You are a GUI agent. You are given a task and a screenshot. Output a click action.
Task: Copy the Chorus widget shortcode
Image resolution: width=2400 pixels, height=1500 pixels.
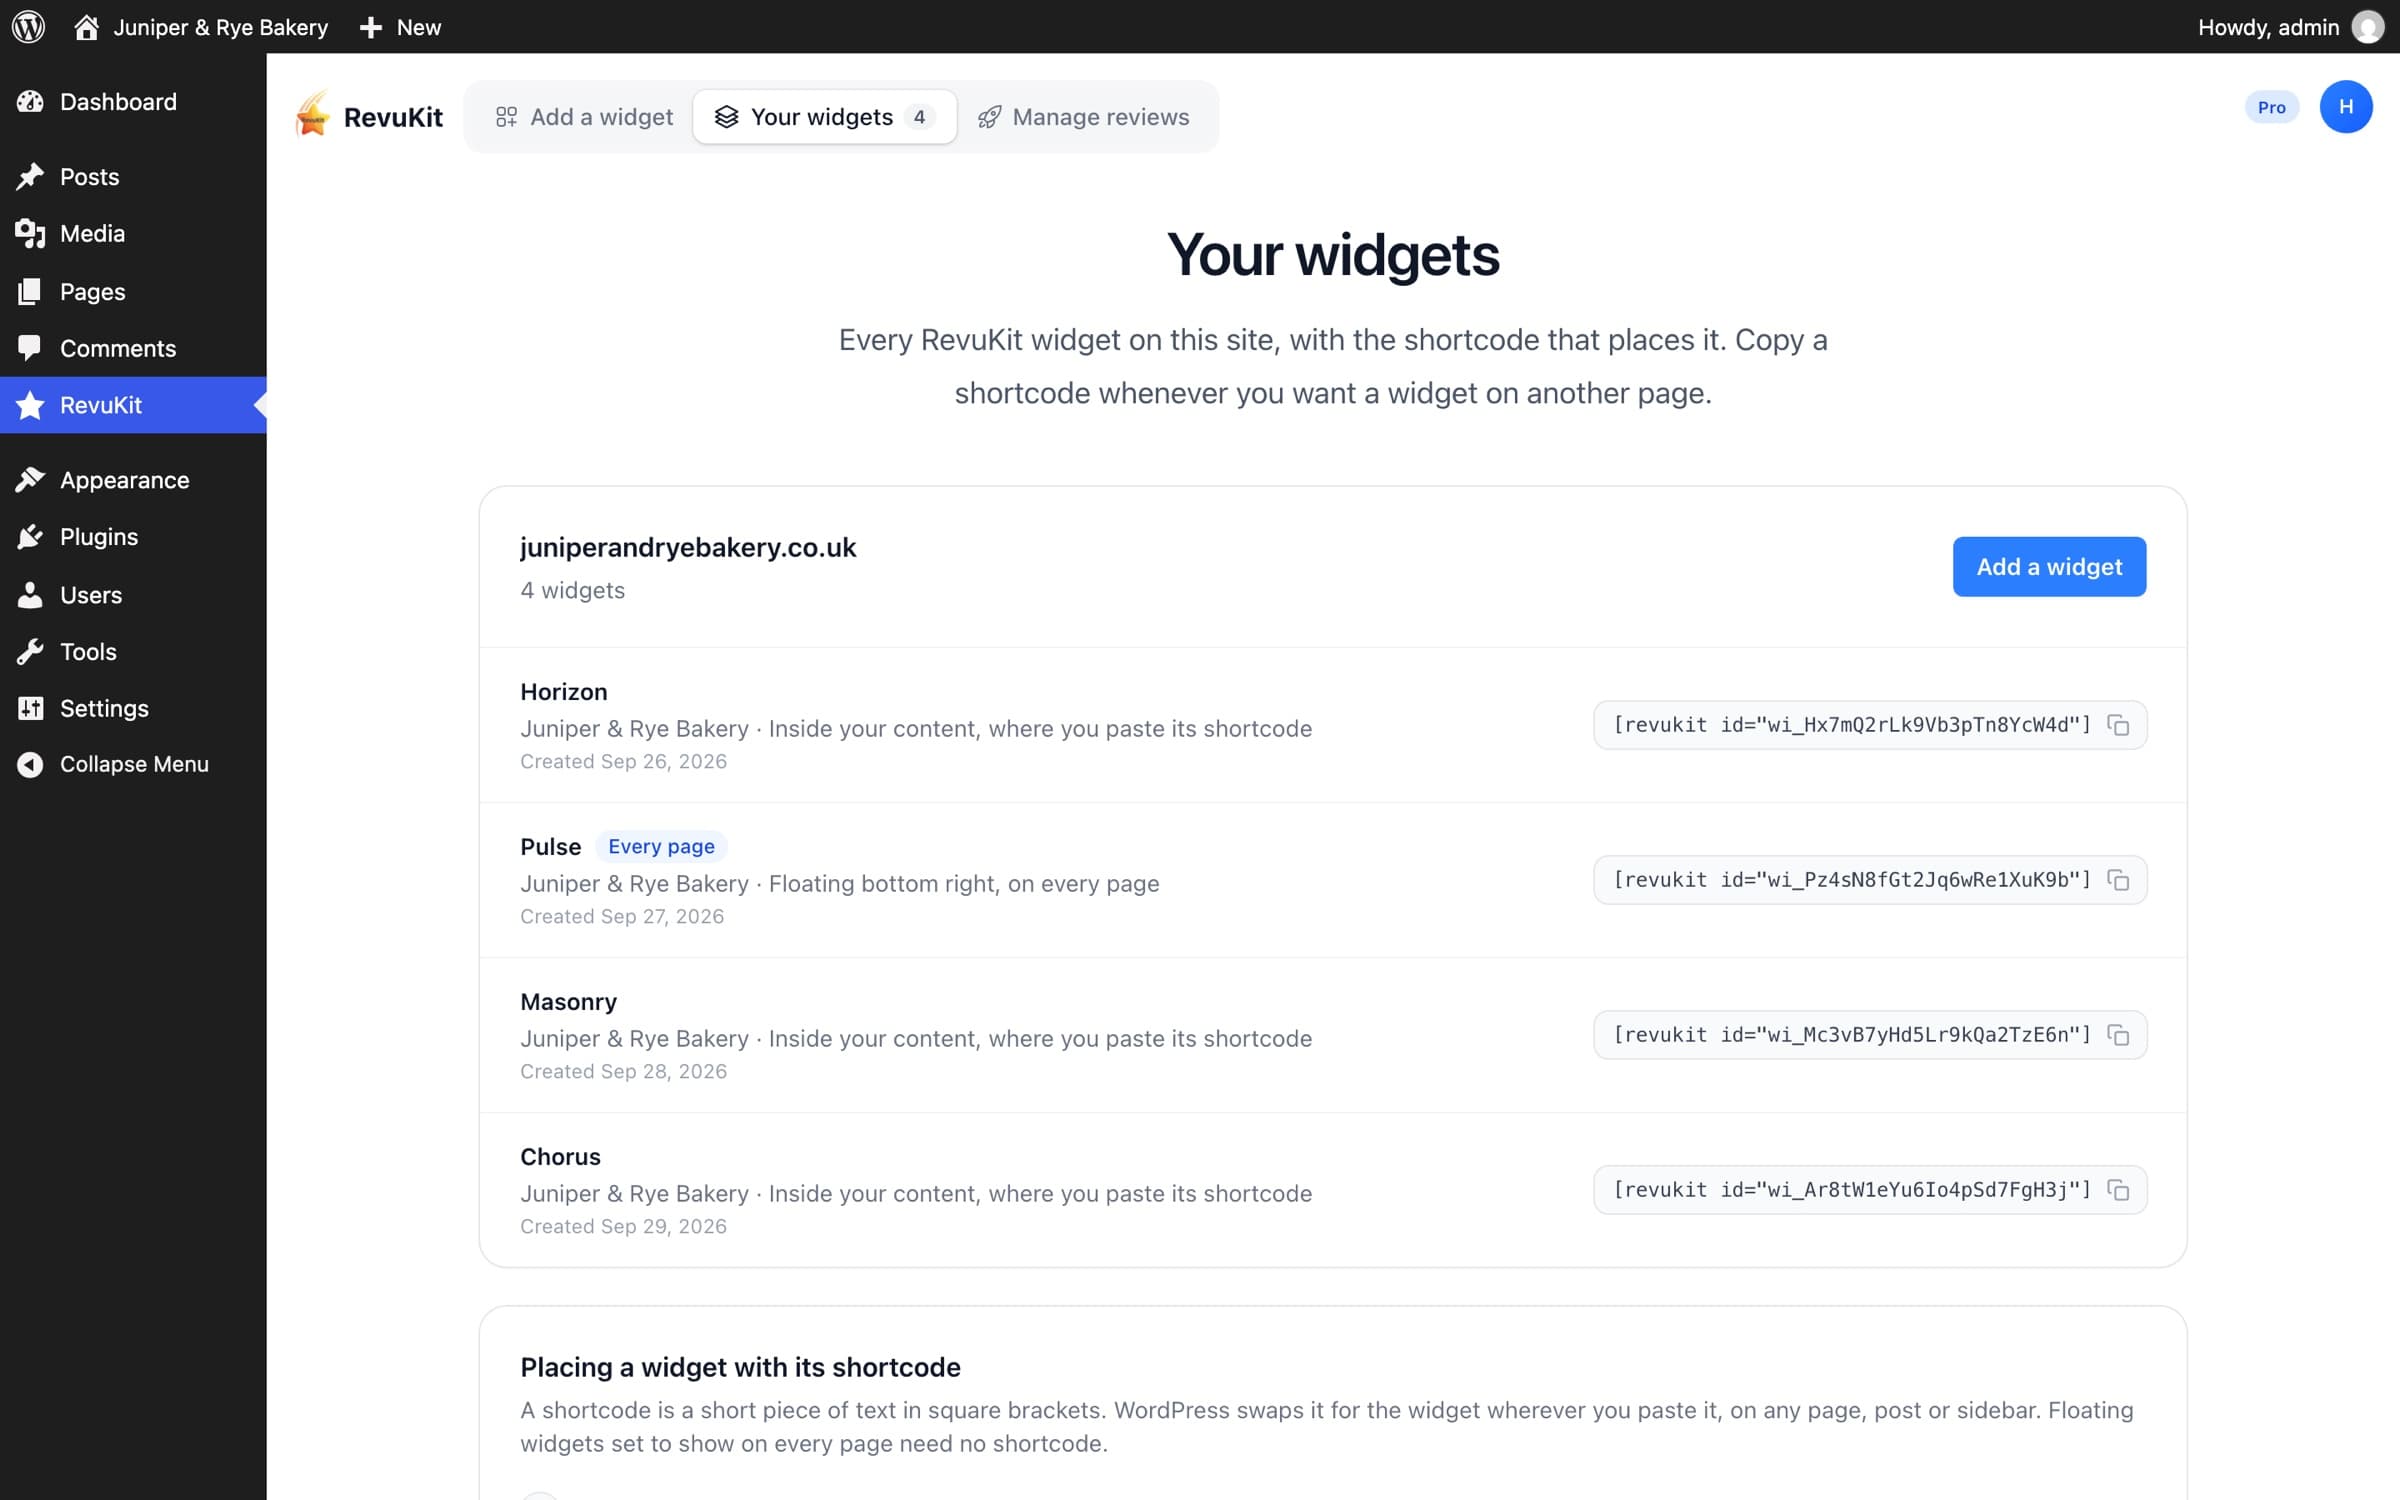click(2118, 1190)
